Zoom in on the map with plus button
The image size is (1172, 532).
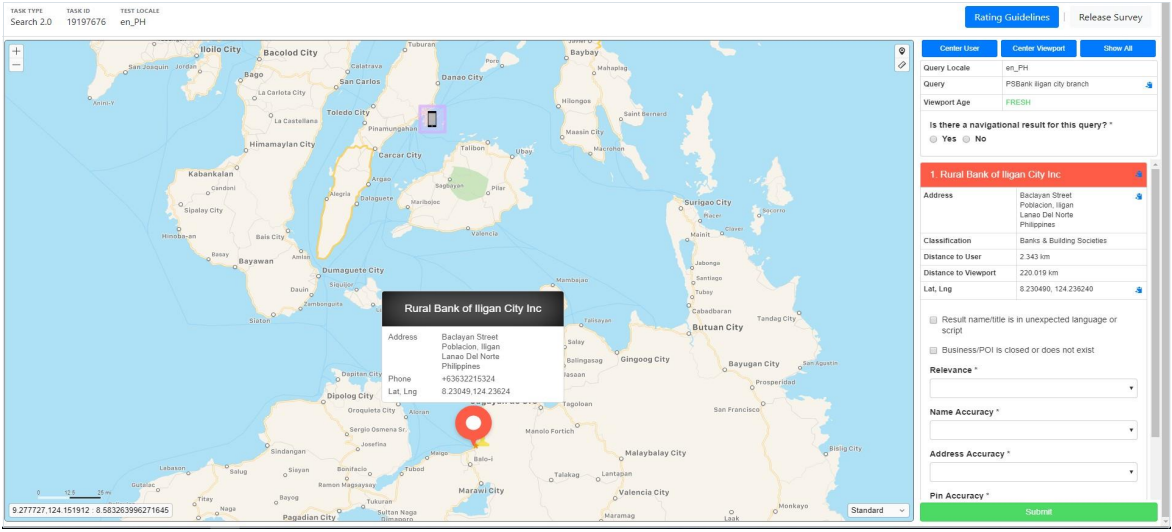click(16, 52)
